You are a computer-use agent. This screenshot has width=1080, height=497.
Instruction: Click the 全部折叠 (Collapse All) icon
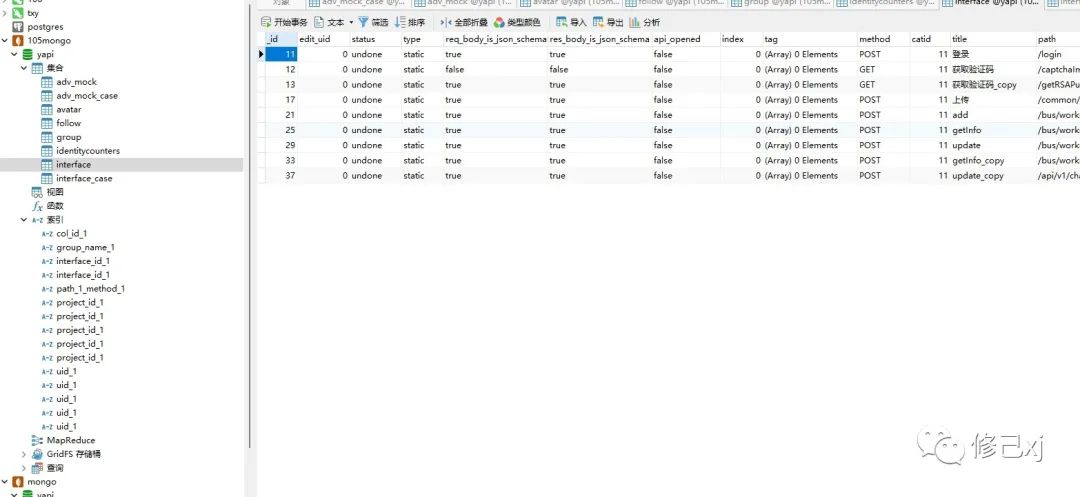446,22
